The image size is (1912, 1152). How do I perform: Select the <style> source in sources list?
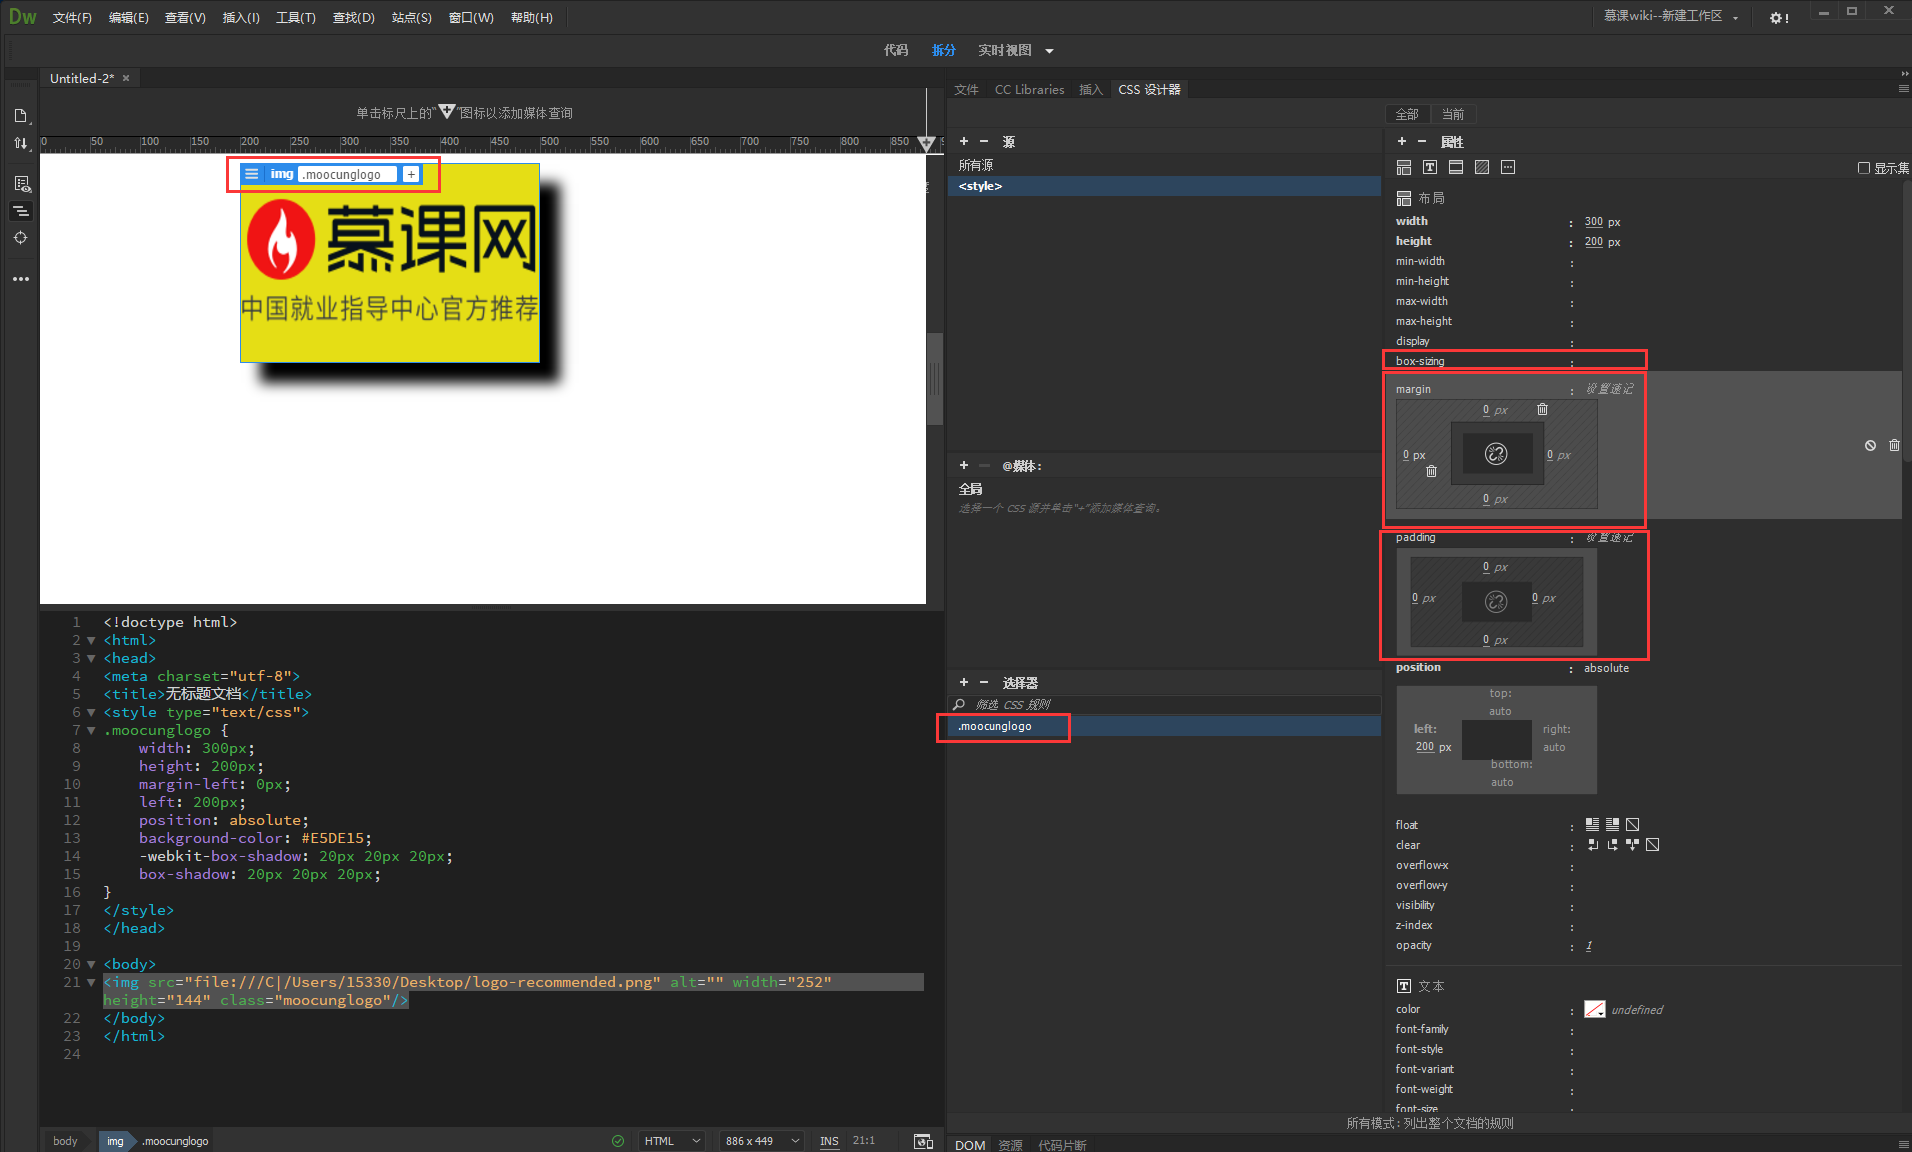[1164, 186]
